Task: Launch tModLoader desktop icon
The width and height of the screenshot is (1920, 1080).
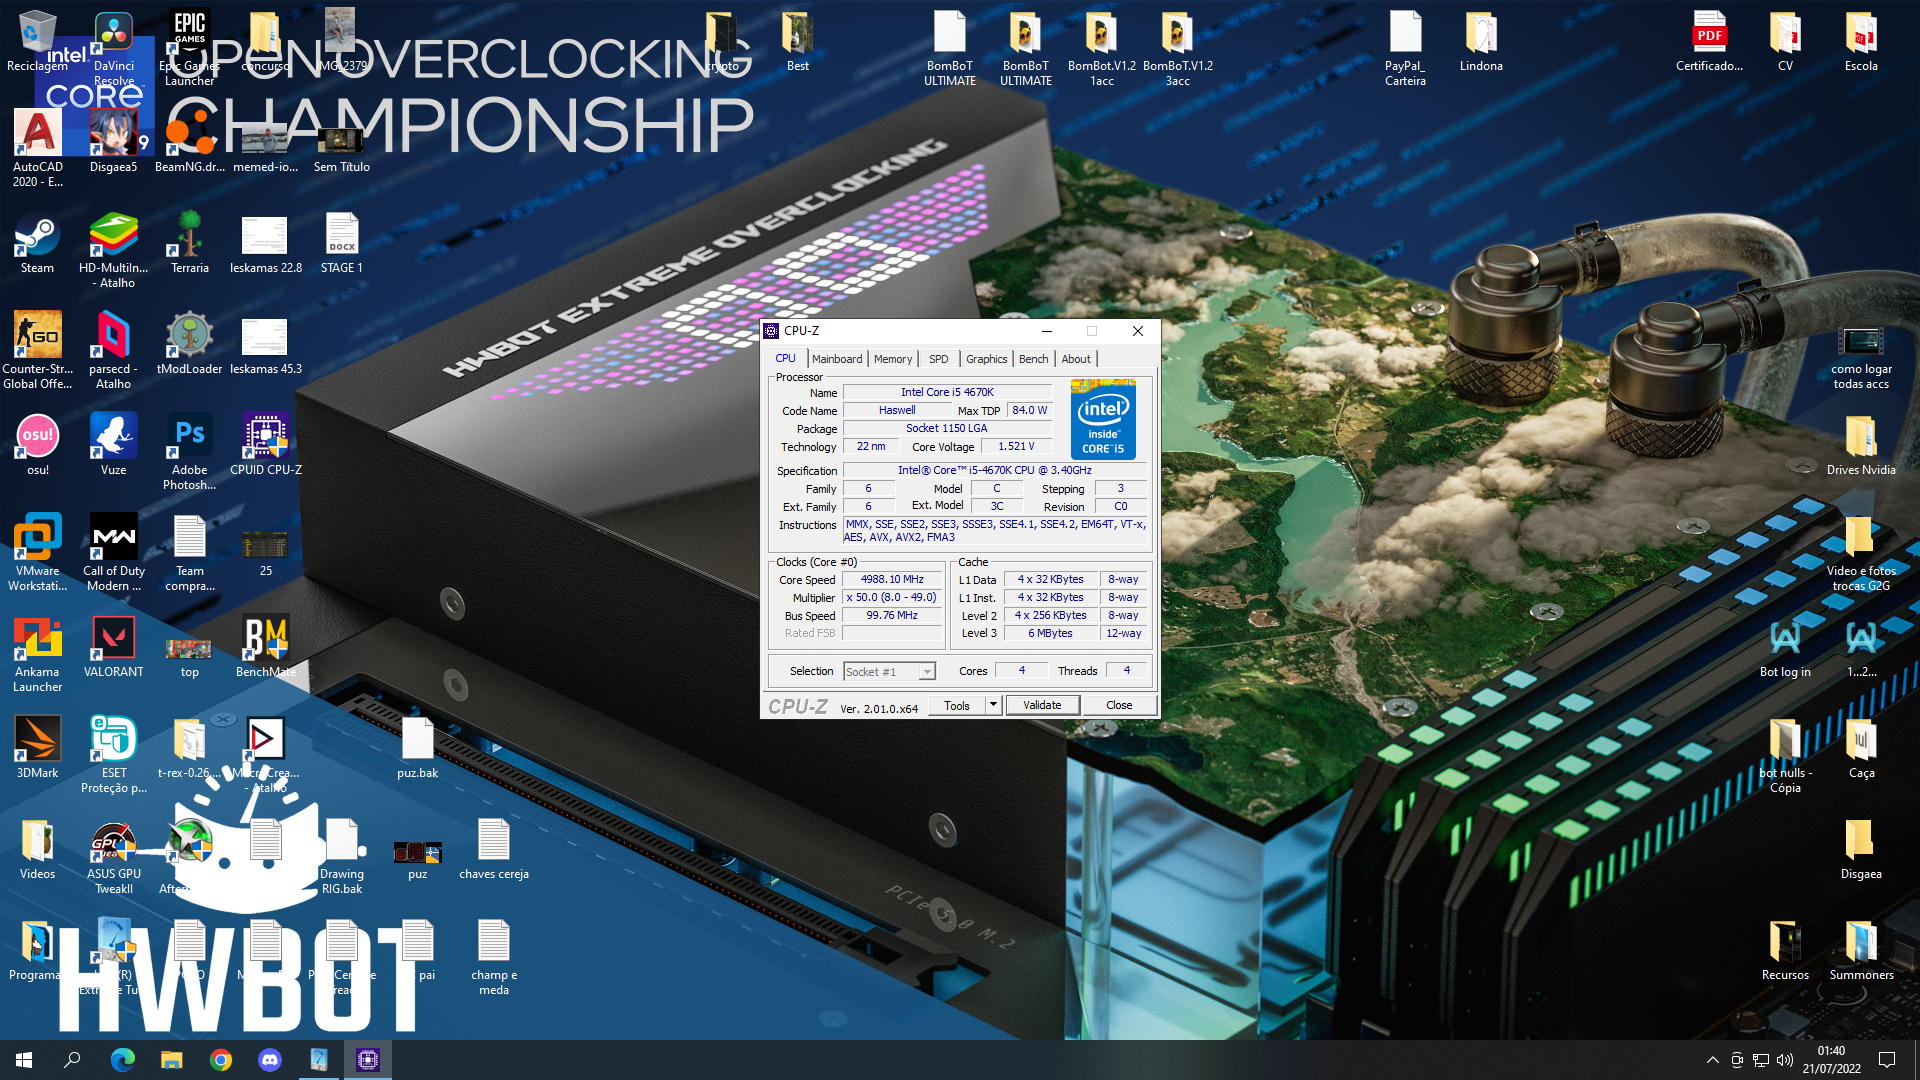Action: click(189, 343)
